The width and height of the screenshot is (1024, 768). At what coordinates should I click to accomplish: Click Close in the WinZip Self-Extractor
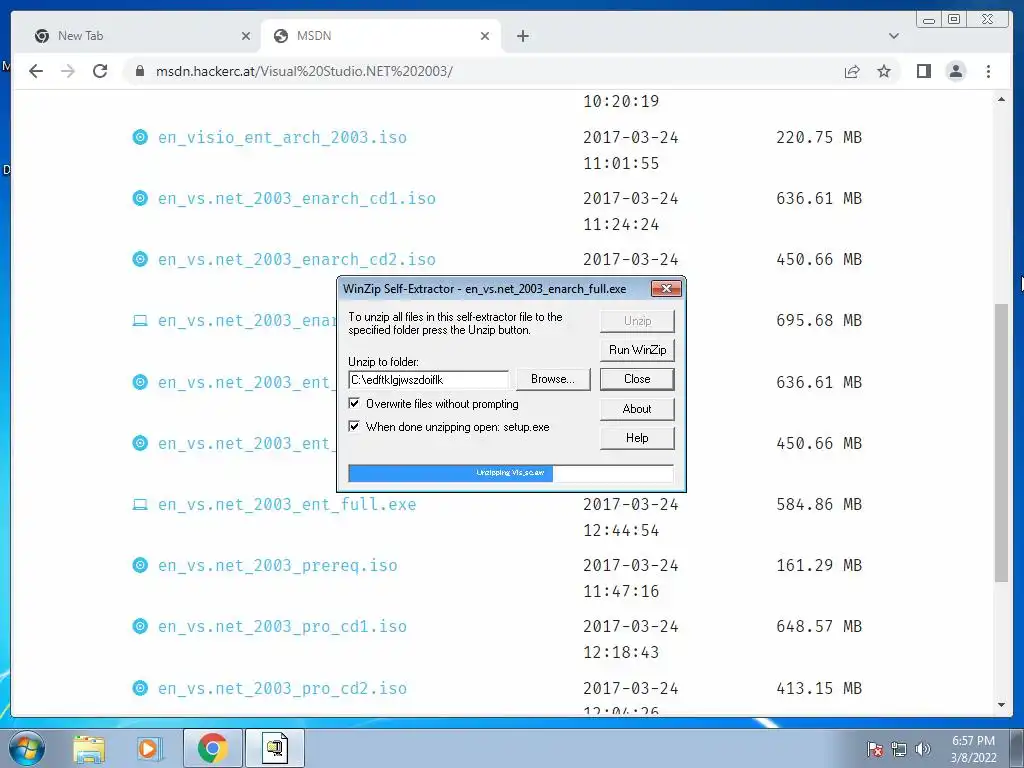[637, 379]
